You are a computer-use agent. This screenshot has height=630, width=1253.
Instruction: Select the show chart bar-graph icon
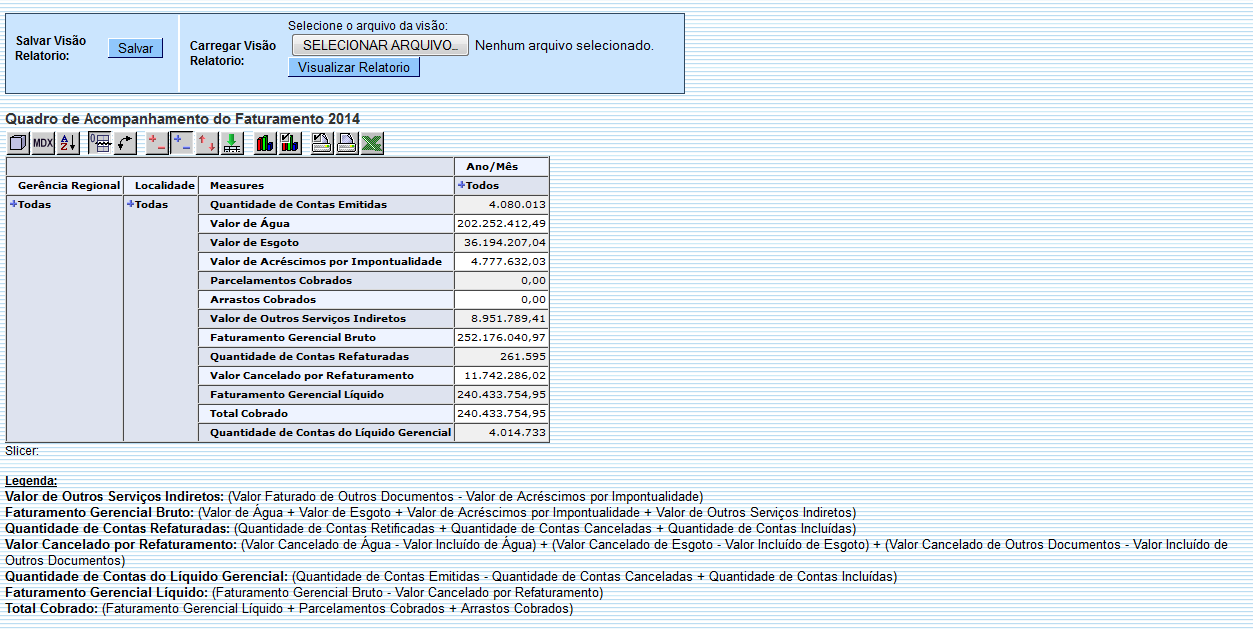[x=265, y=143]
